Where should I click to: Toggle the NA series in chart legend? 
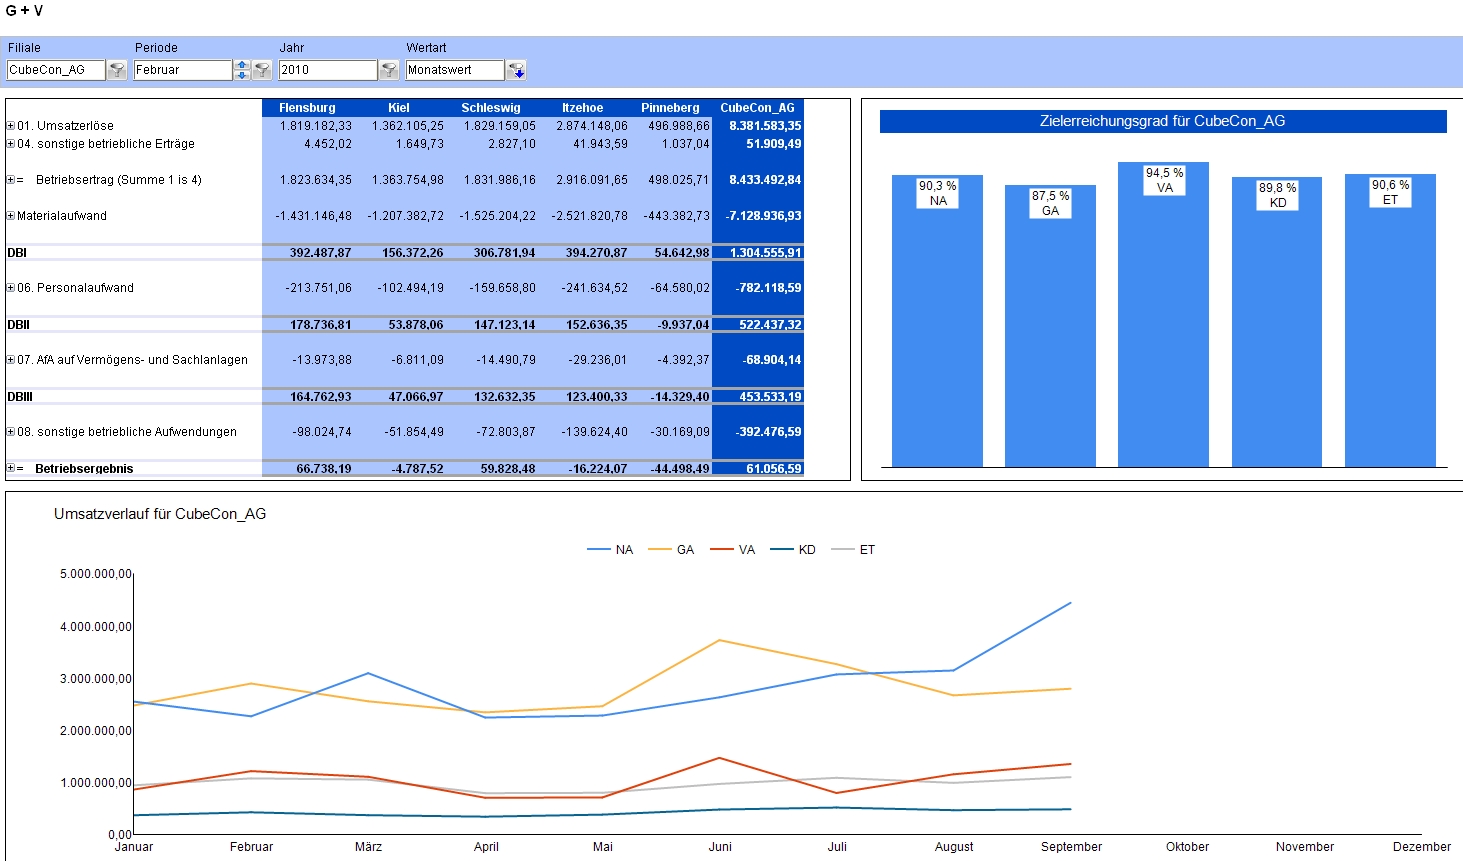point(611,550)
